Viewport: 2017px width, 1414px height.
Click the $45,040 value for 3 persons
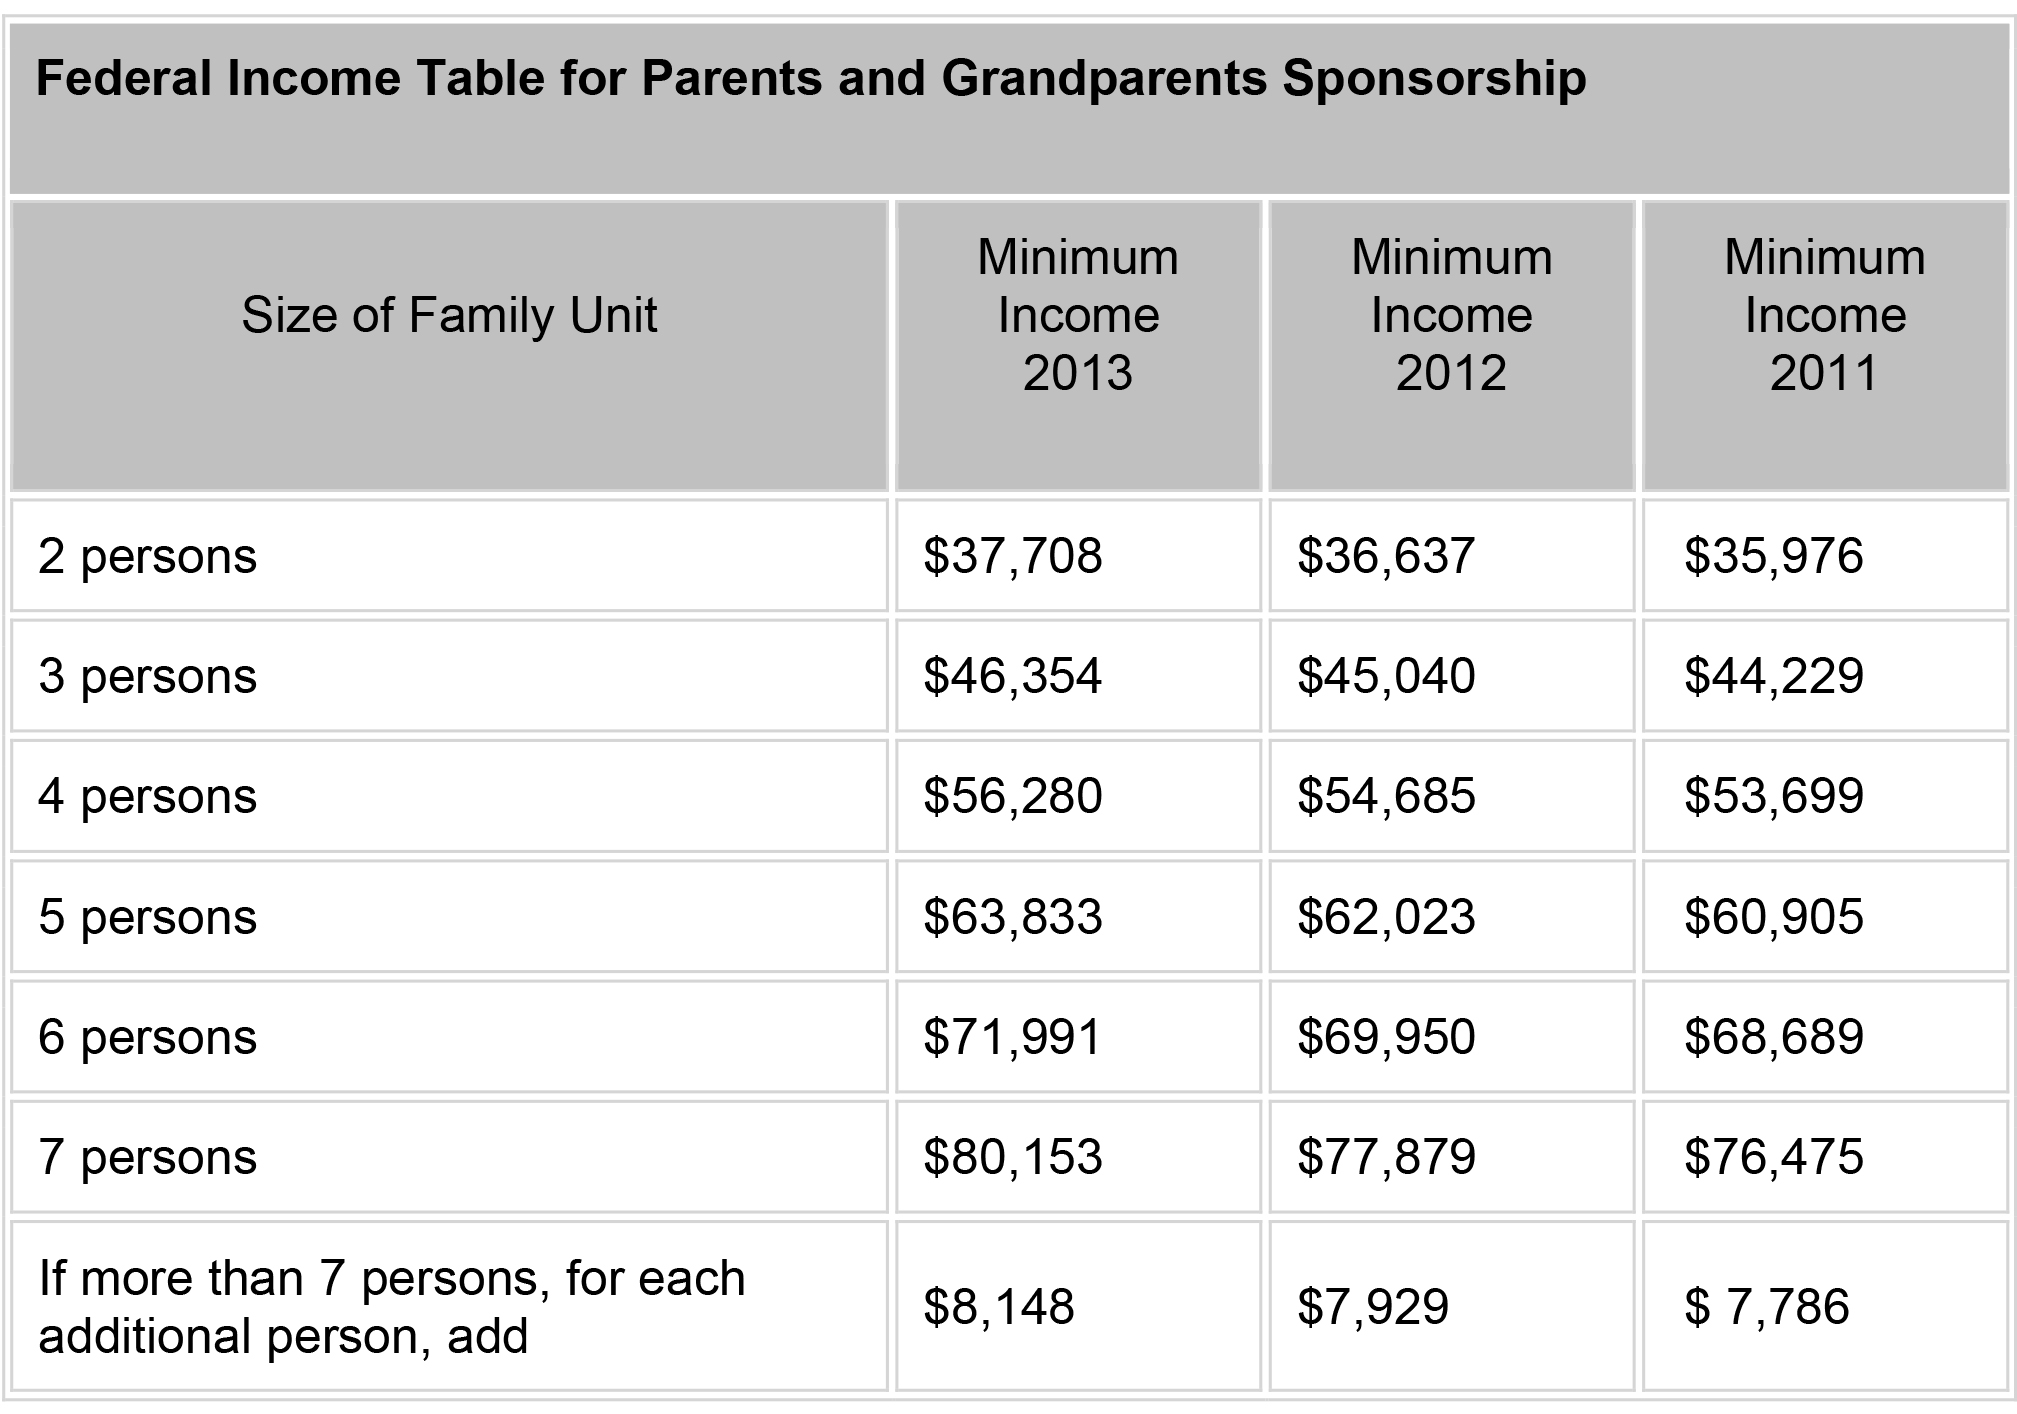1386,676
